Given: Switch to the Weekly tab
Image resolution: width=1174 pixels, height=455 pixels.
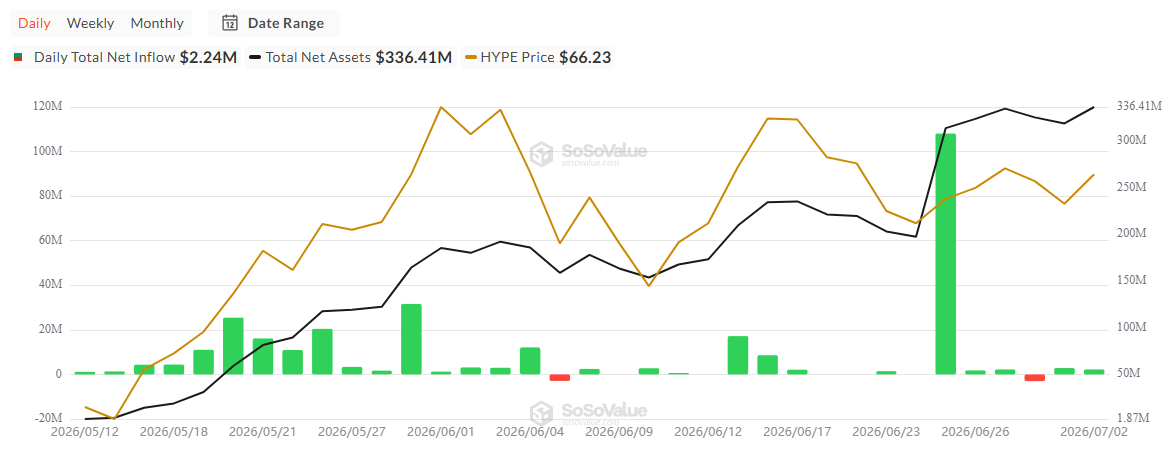Looking at the screenshot, I should 91,23.
